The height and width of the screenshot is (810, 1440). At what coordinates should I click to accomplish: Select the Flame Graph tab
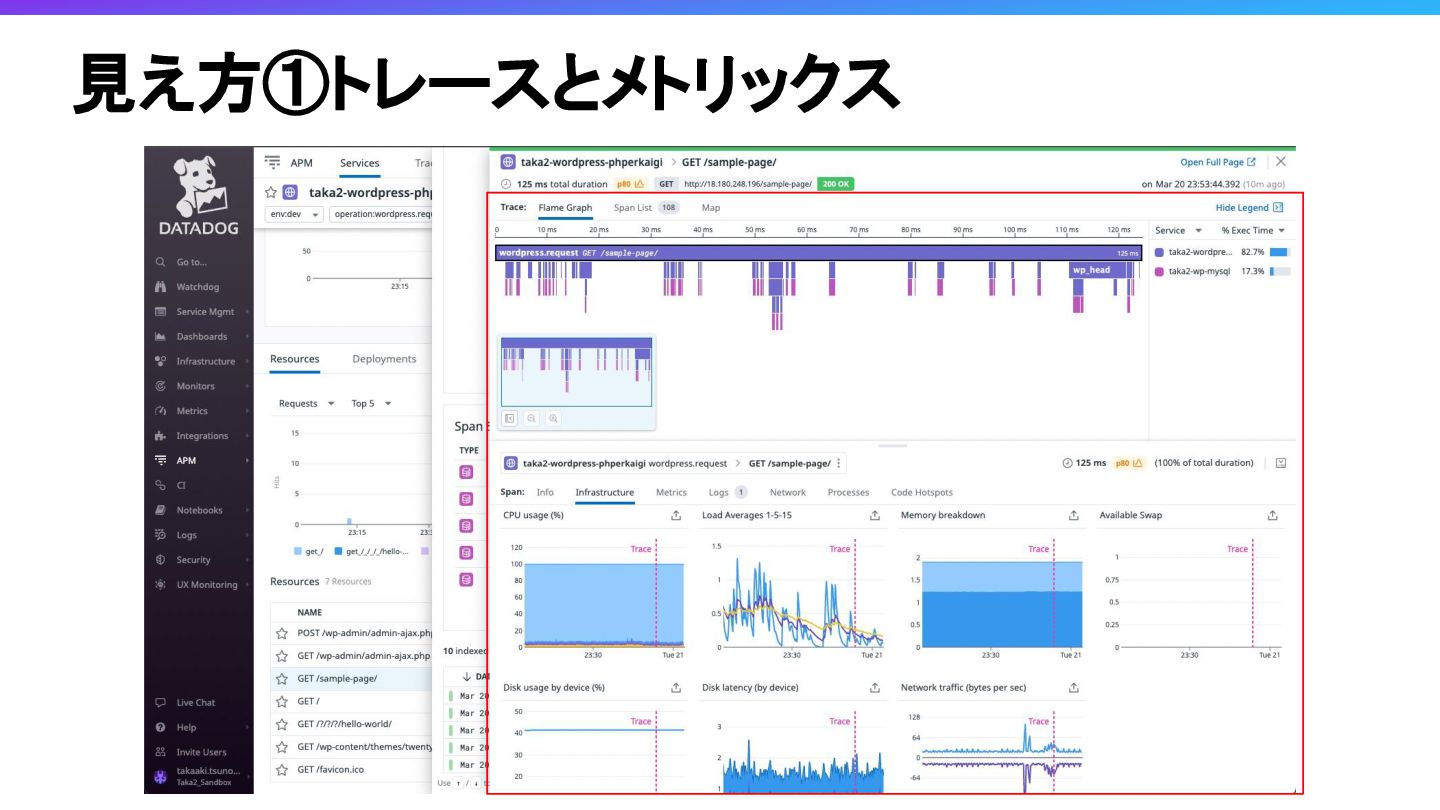pyautogui.click(x=565, y=208)
